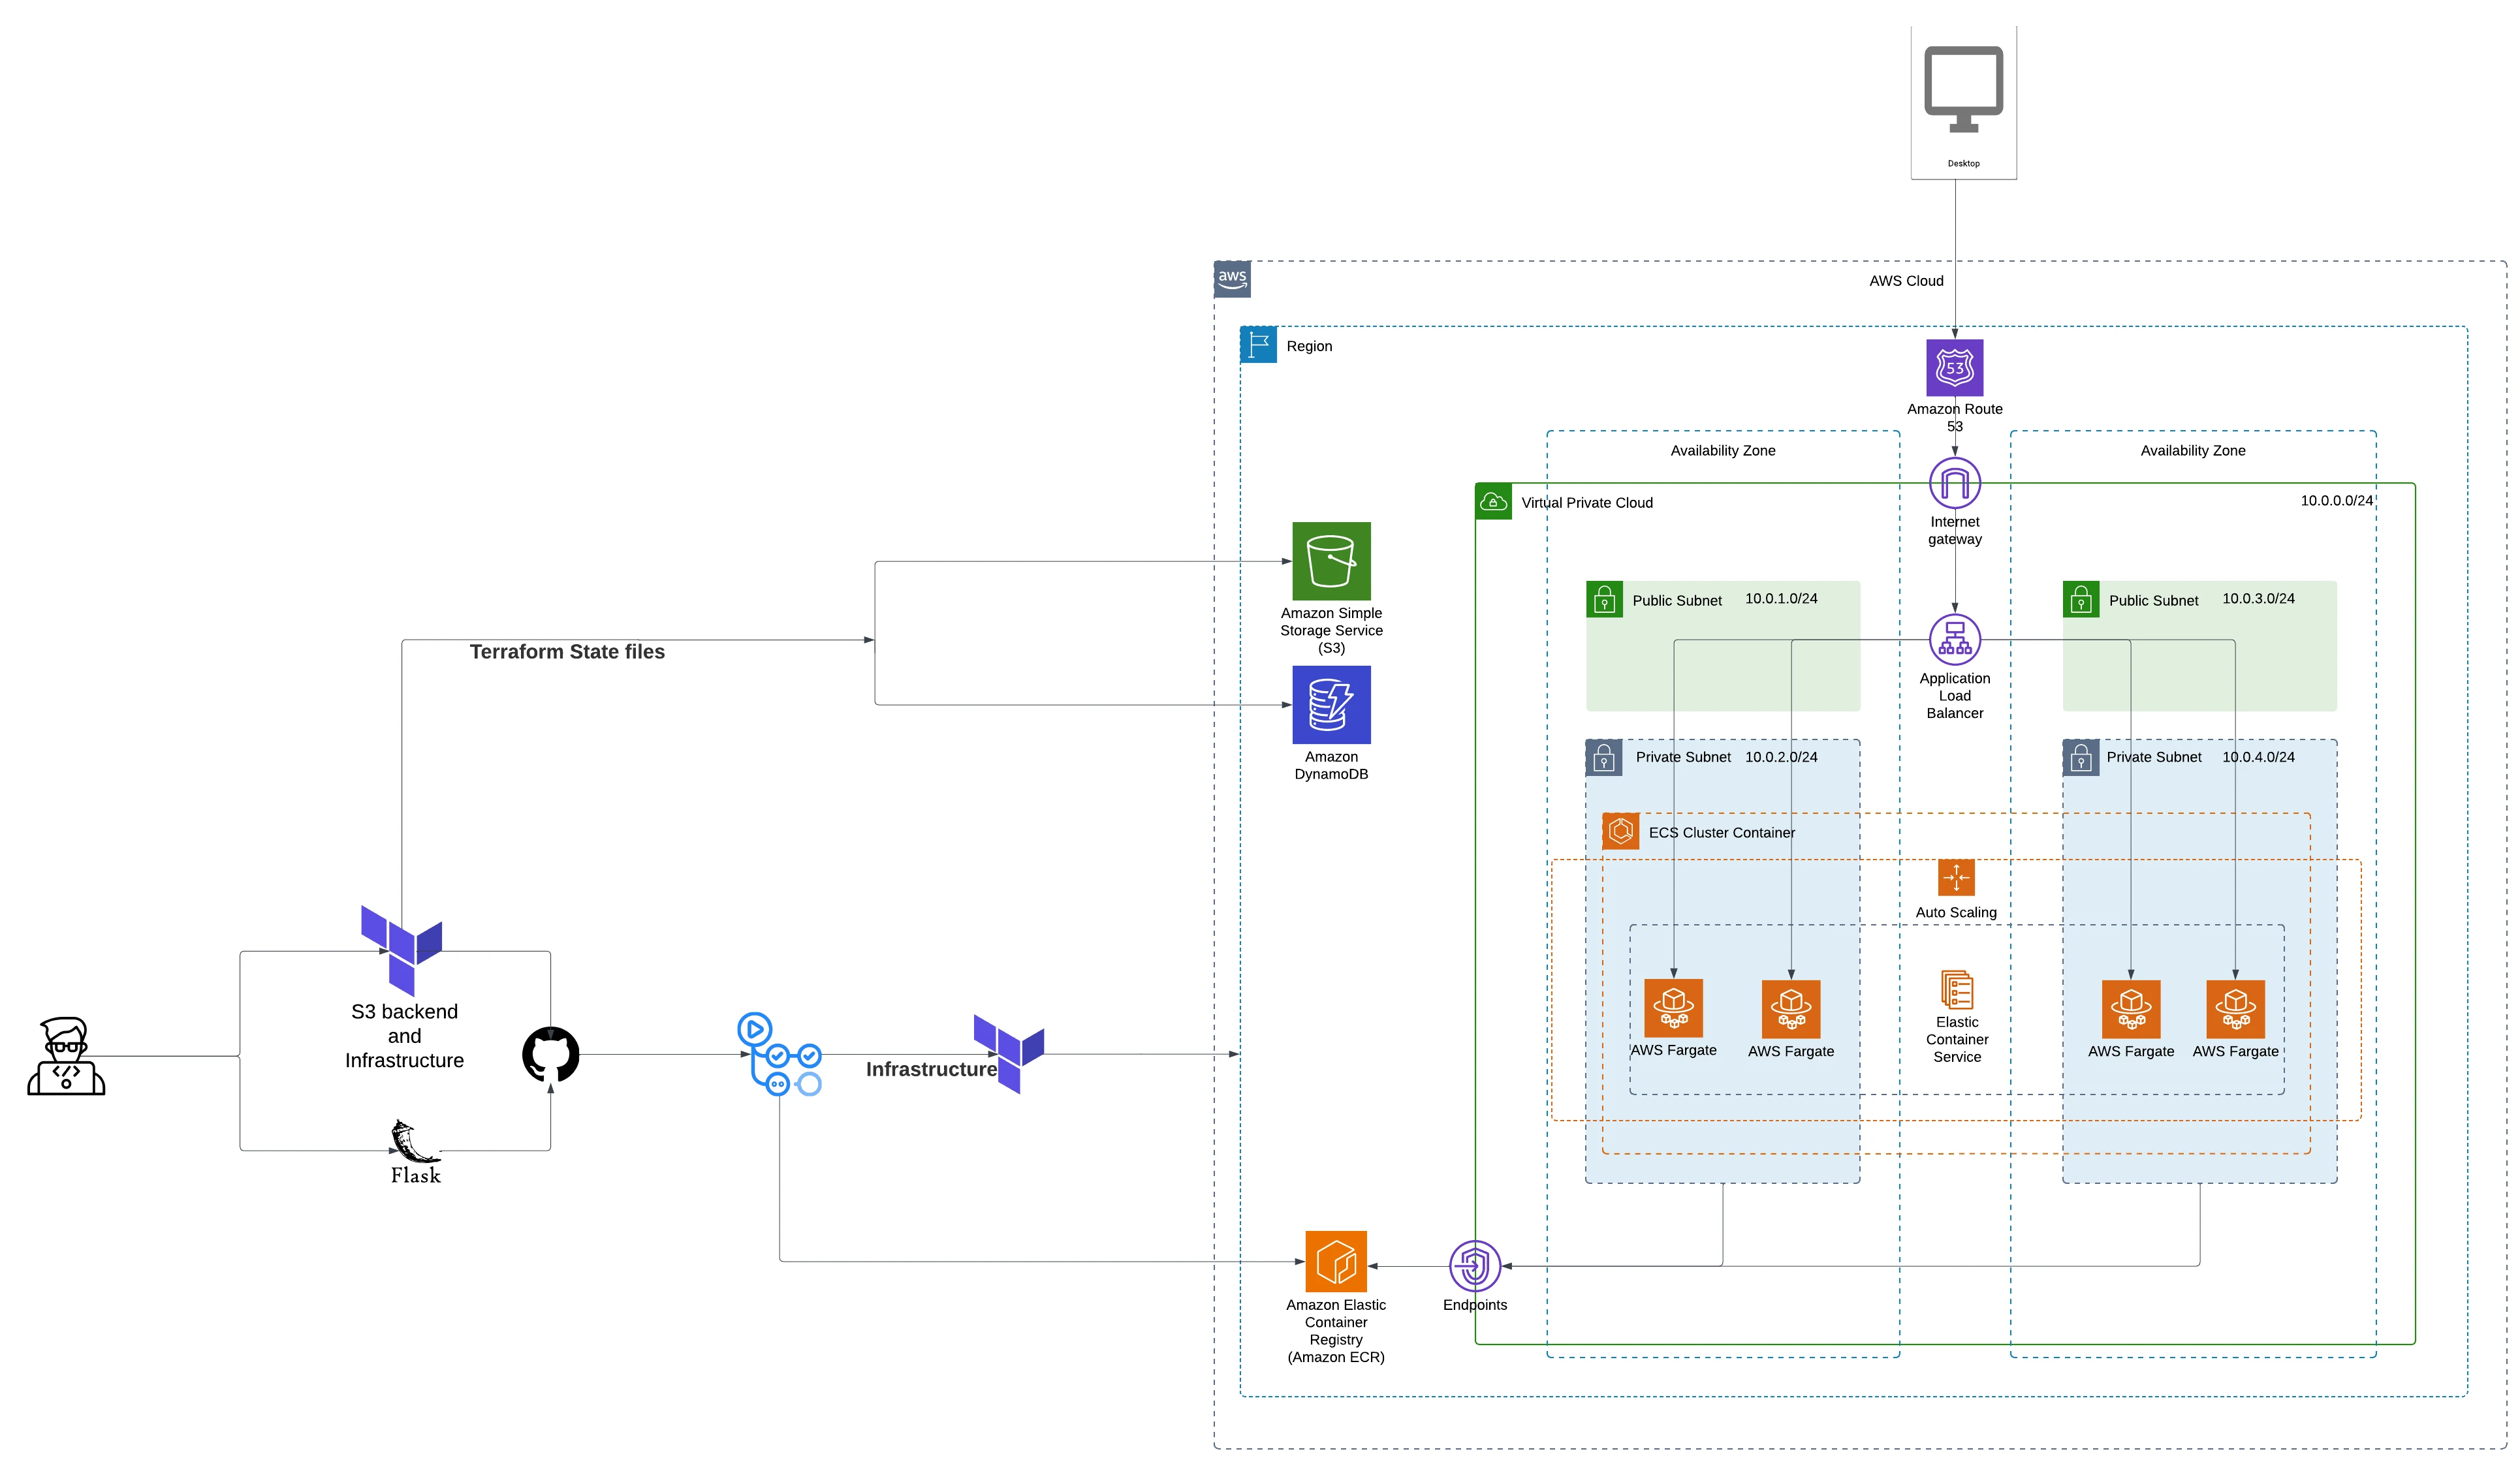Image resolution: width=2520 pixels, height=1475 pixels.
Task: Click the GitHub octocat logo
Action: click(550, 1054)
